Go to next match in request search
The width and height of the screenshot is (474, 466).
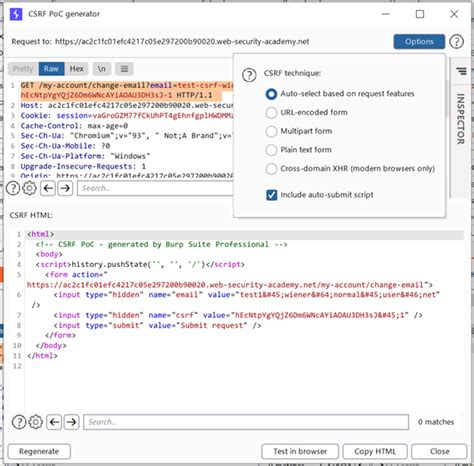point(65,188)
